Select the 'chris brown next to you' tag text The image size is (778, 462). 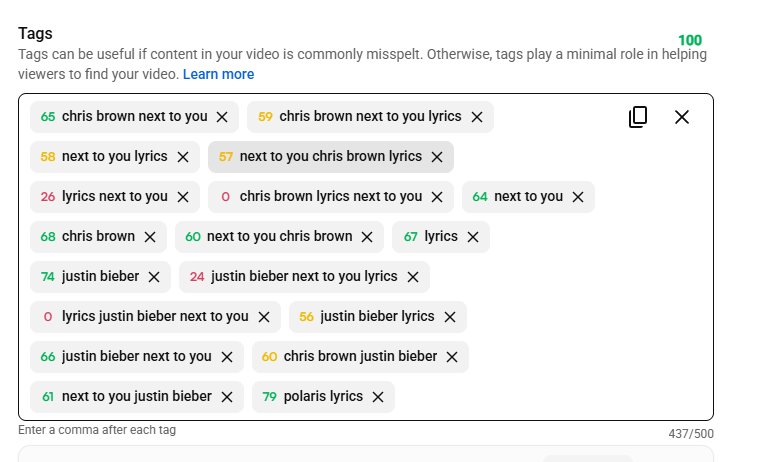point(134,116)
